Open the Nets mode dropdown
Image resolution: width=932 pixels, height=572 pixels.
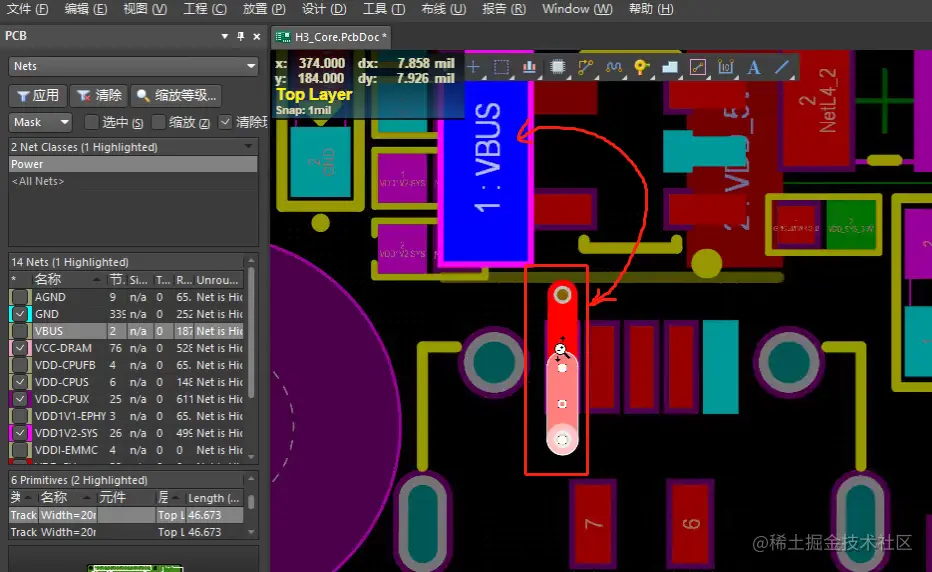point(133,66)
